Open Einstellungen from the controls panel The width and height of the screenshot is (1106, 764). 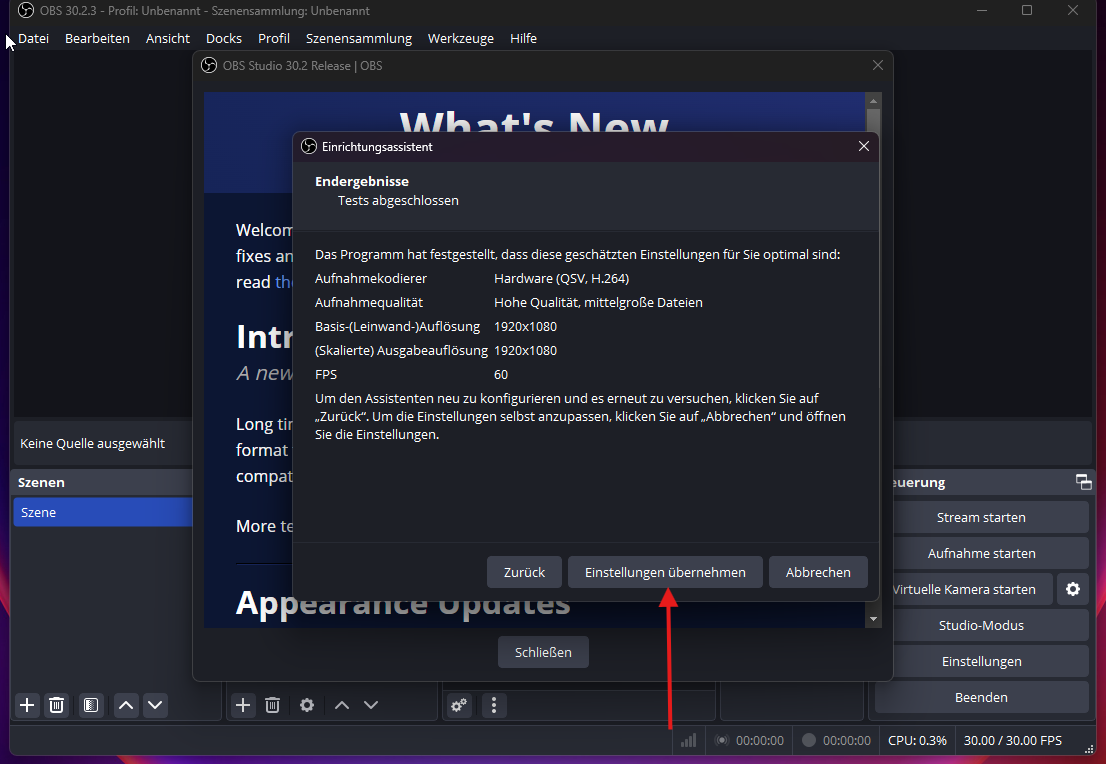[x=981, y=661]
